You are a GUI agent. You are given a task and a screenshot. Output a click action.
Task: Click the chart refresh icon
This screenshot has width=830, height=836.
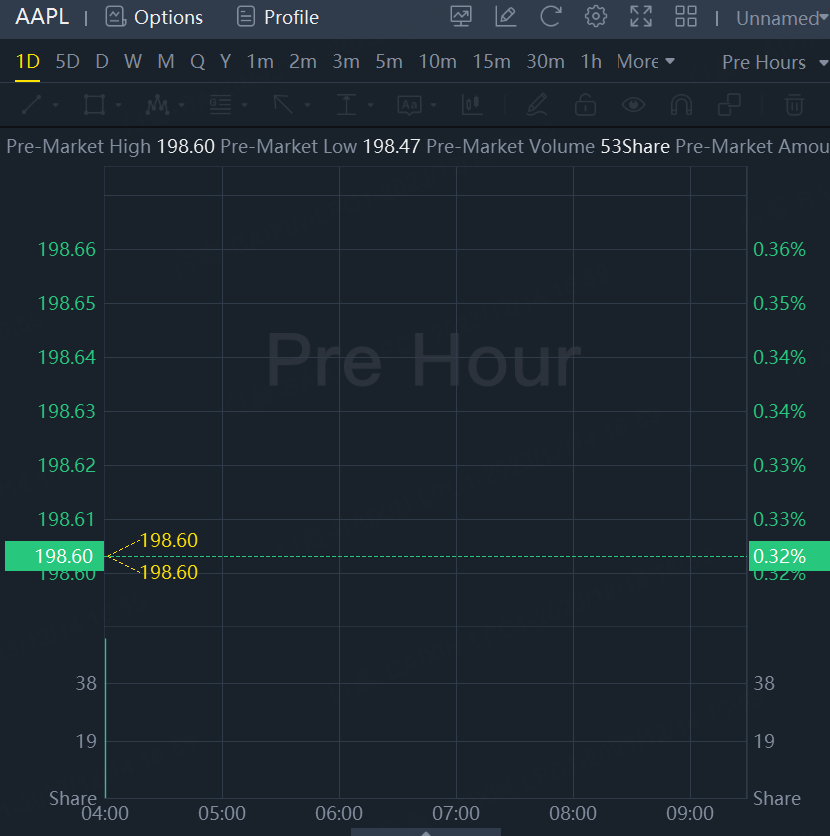550,17
